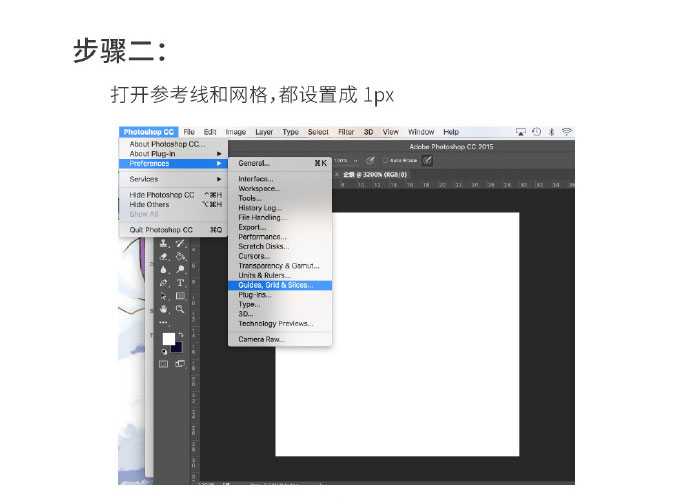Open Performance... preferences
The image size is (690, 504).
click(x=280, y=237)
